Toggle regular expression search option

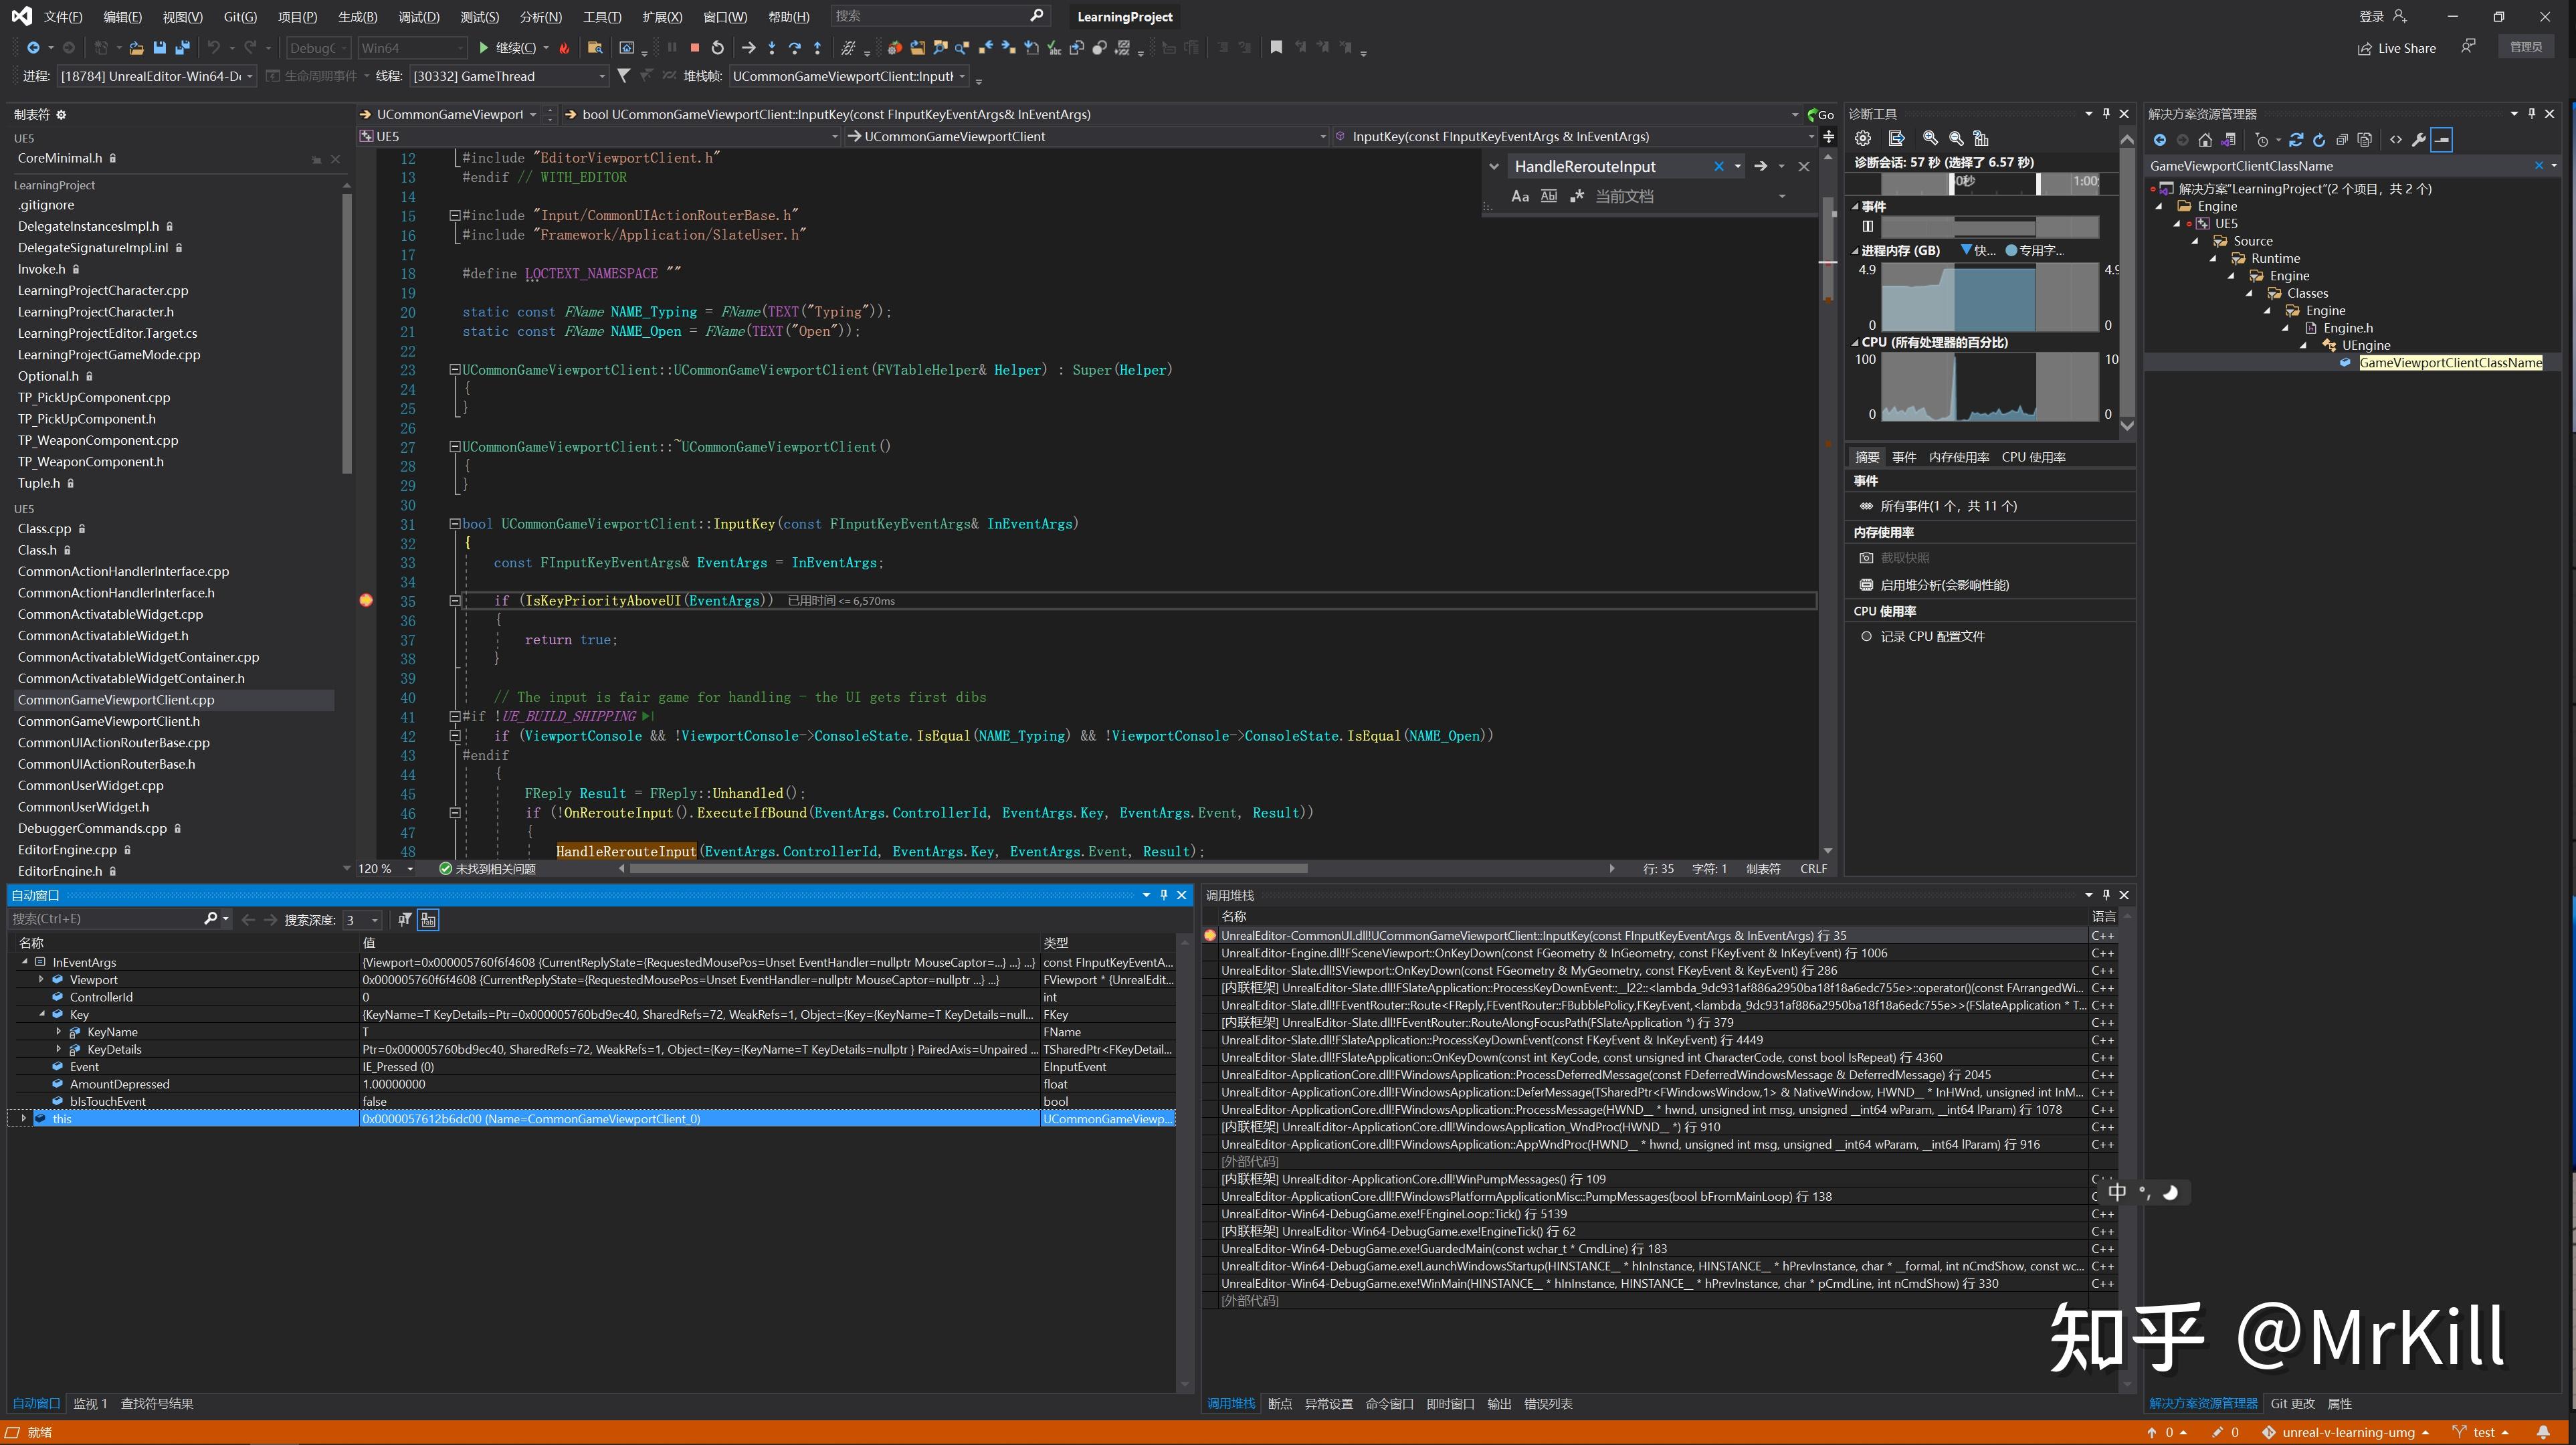pos(1577,196)
